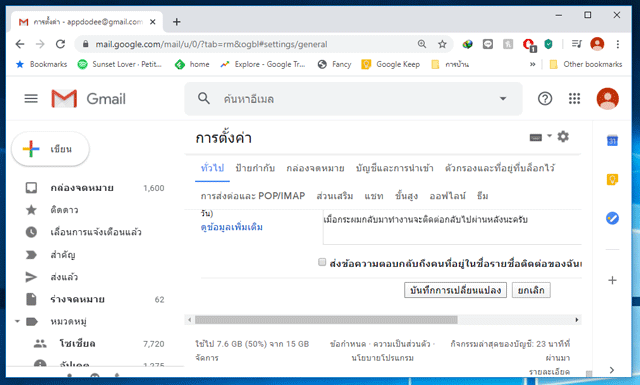Open the รายละเอียด account activity link
Image resolution: width=640 pixels, height=385 pixels.
click(549, 372)
